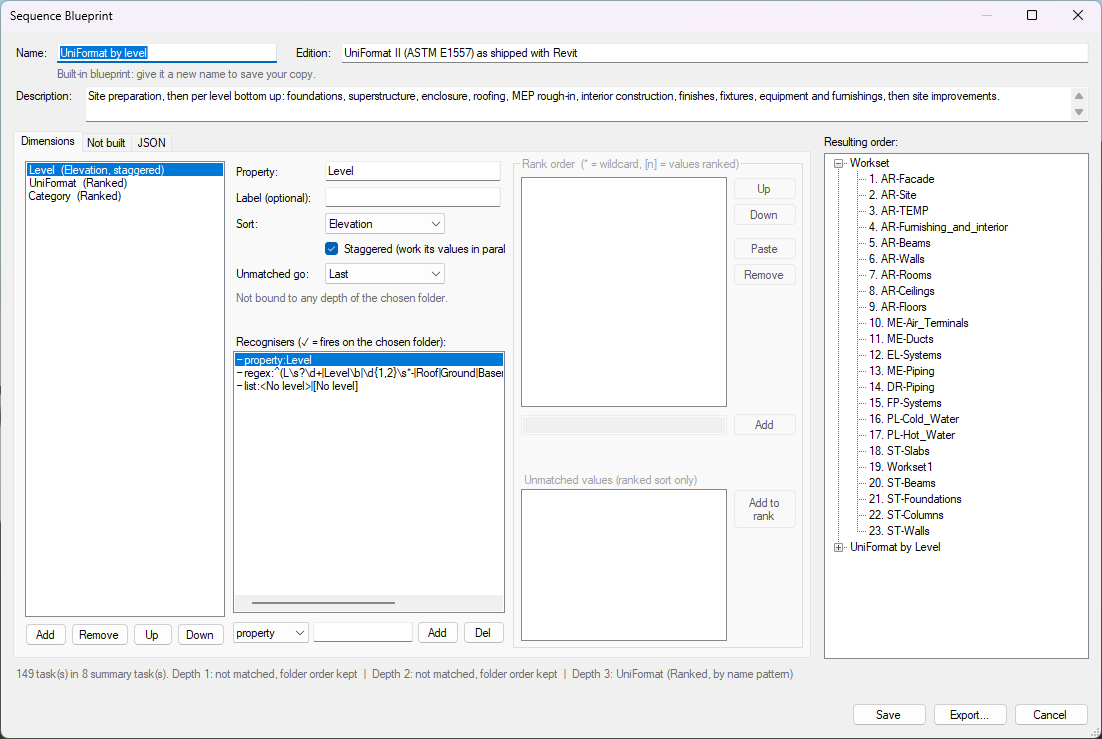Select 21. ST-Foundations tree item
The image size is (1102, 739).
(x=915, y=499)
